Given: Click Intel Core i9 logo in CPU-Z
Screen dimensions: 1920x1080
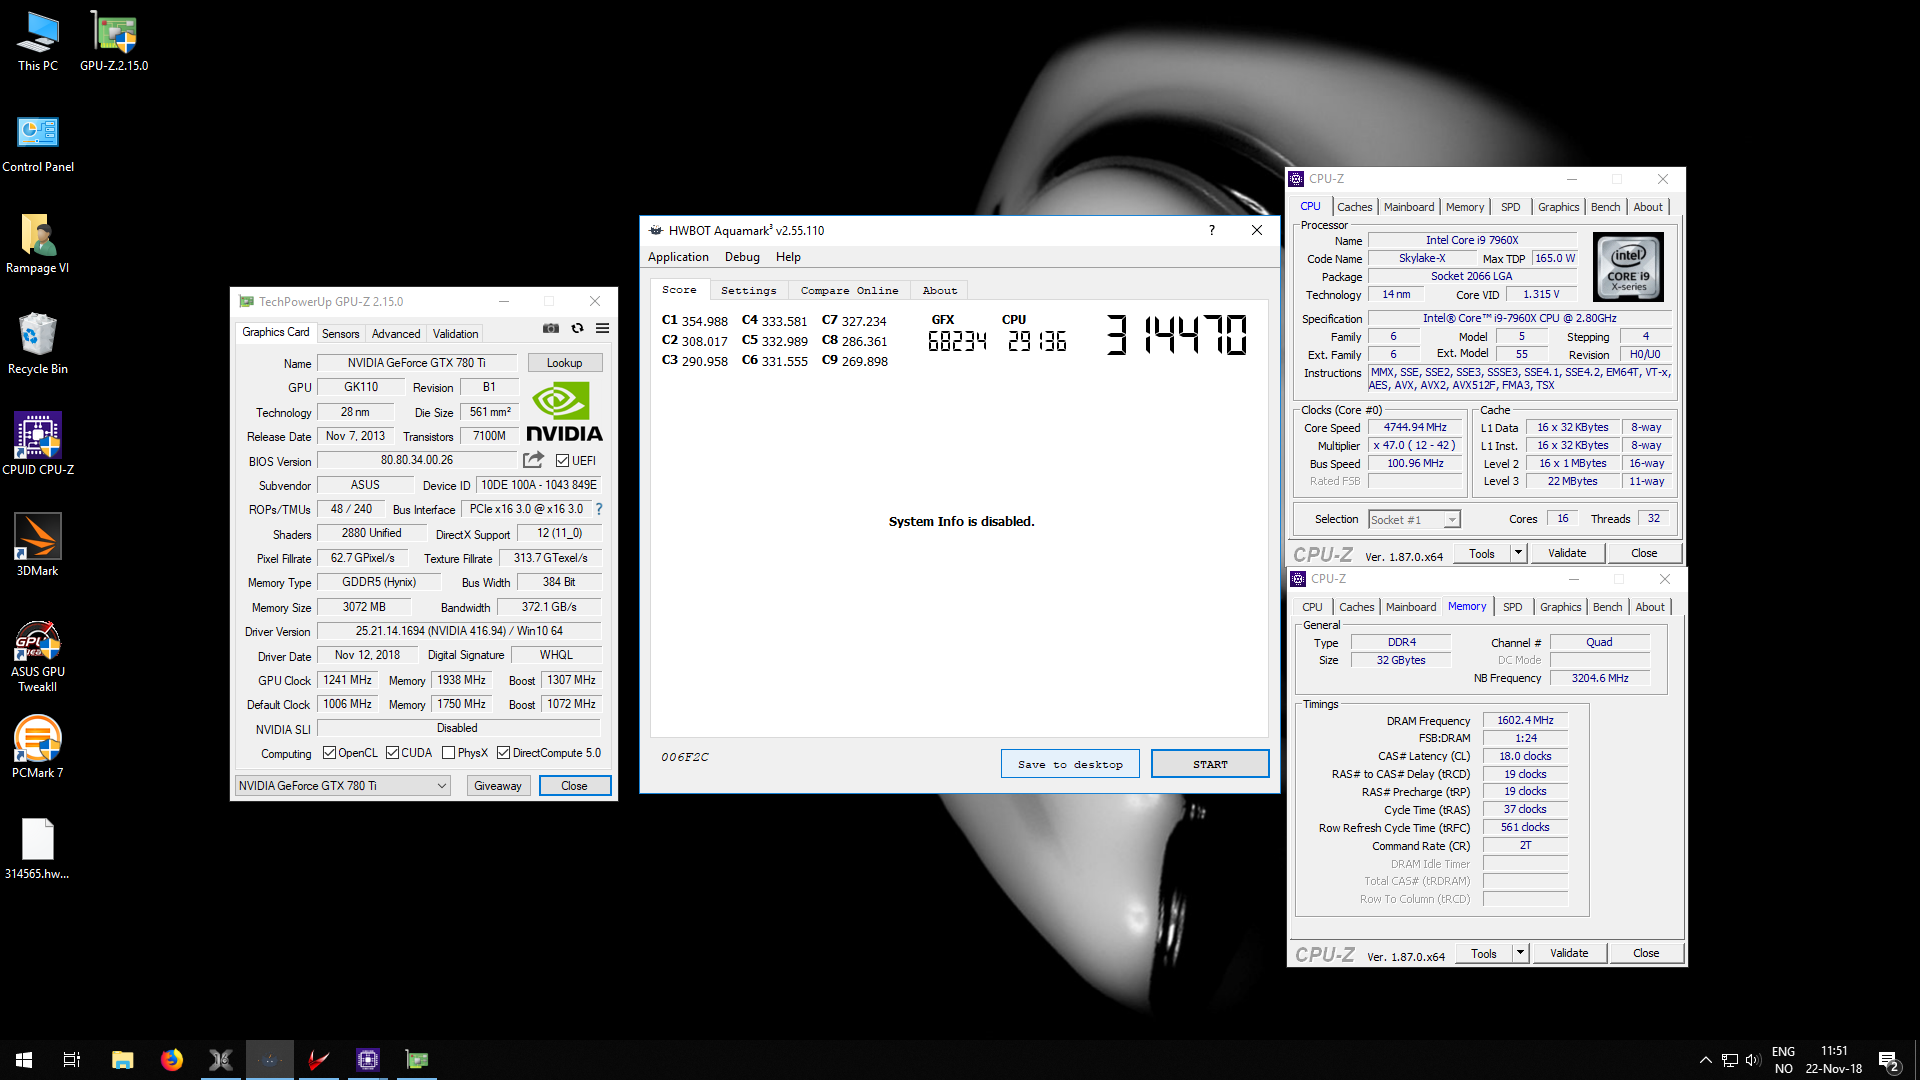Looking at the screenshot, I should click(1628, 267).
